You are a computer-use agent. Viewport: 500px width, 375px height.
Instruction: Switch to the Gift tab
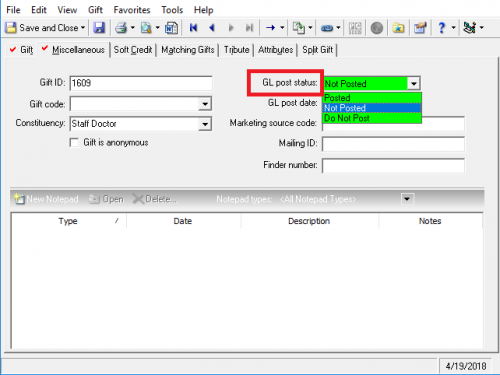21,50
